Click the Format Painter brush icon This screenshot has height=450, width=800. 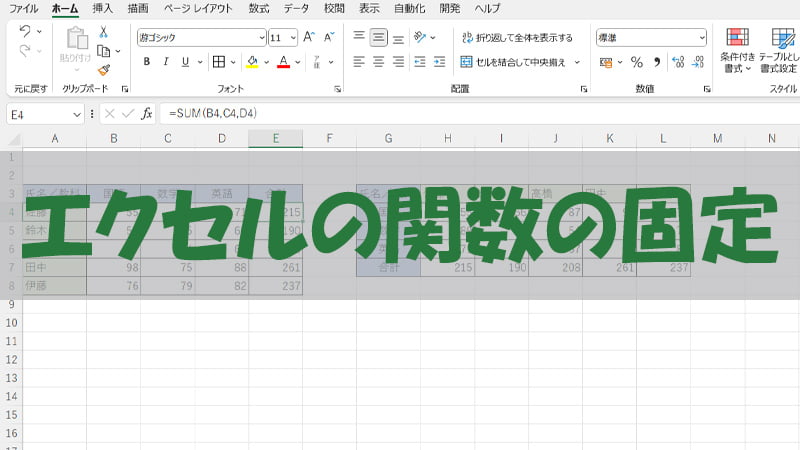(x=103, y=69)
